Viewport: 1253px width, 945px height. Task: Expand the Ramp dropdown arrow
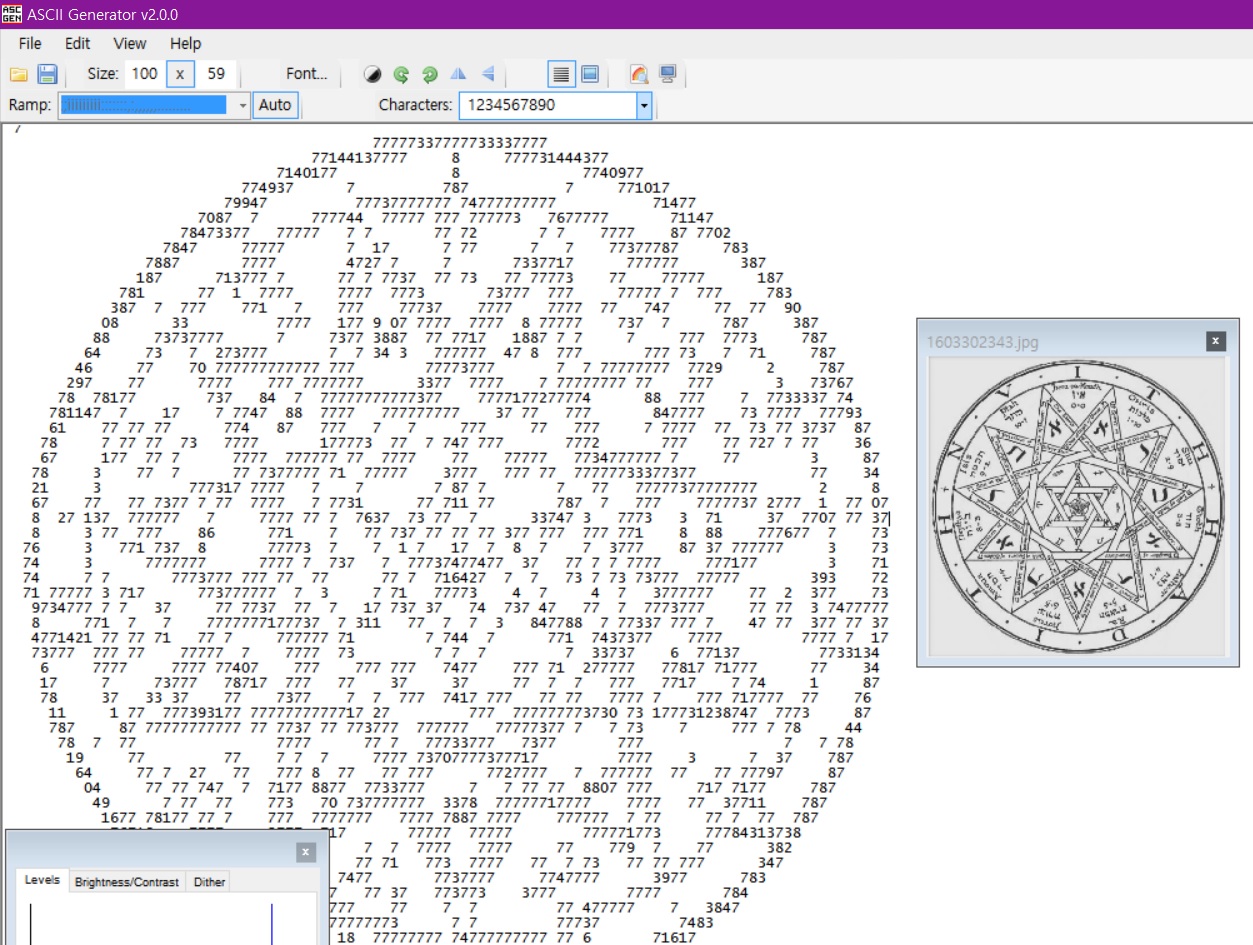point(243,105)
